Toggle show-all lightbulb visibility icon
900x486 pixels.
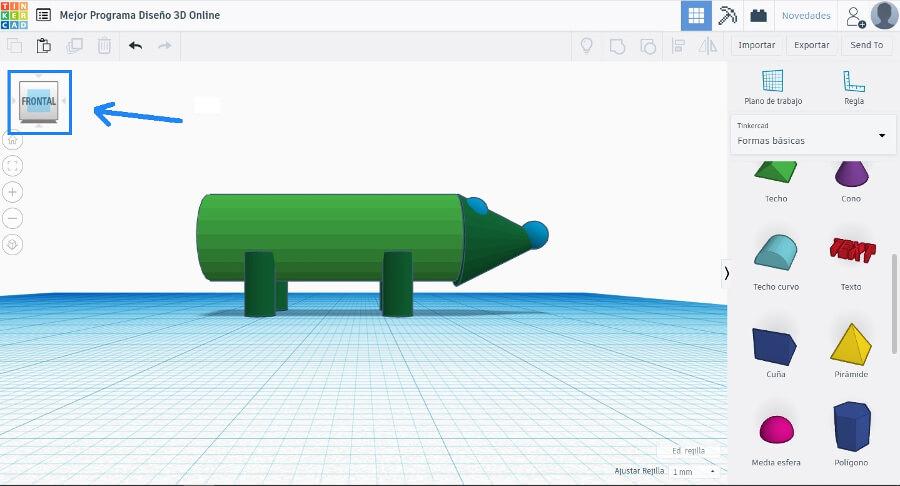(587, 45)
